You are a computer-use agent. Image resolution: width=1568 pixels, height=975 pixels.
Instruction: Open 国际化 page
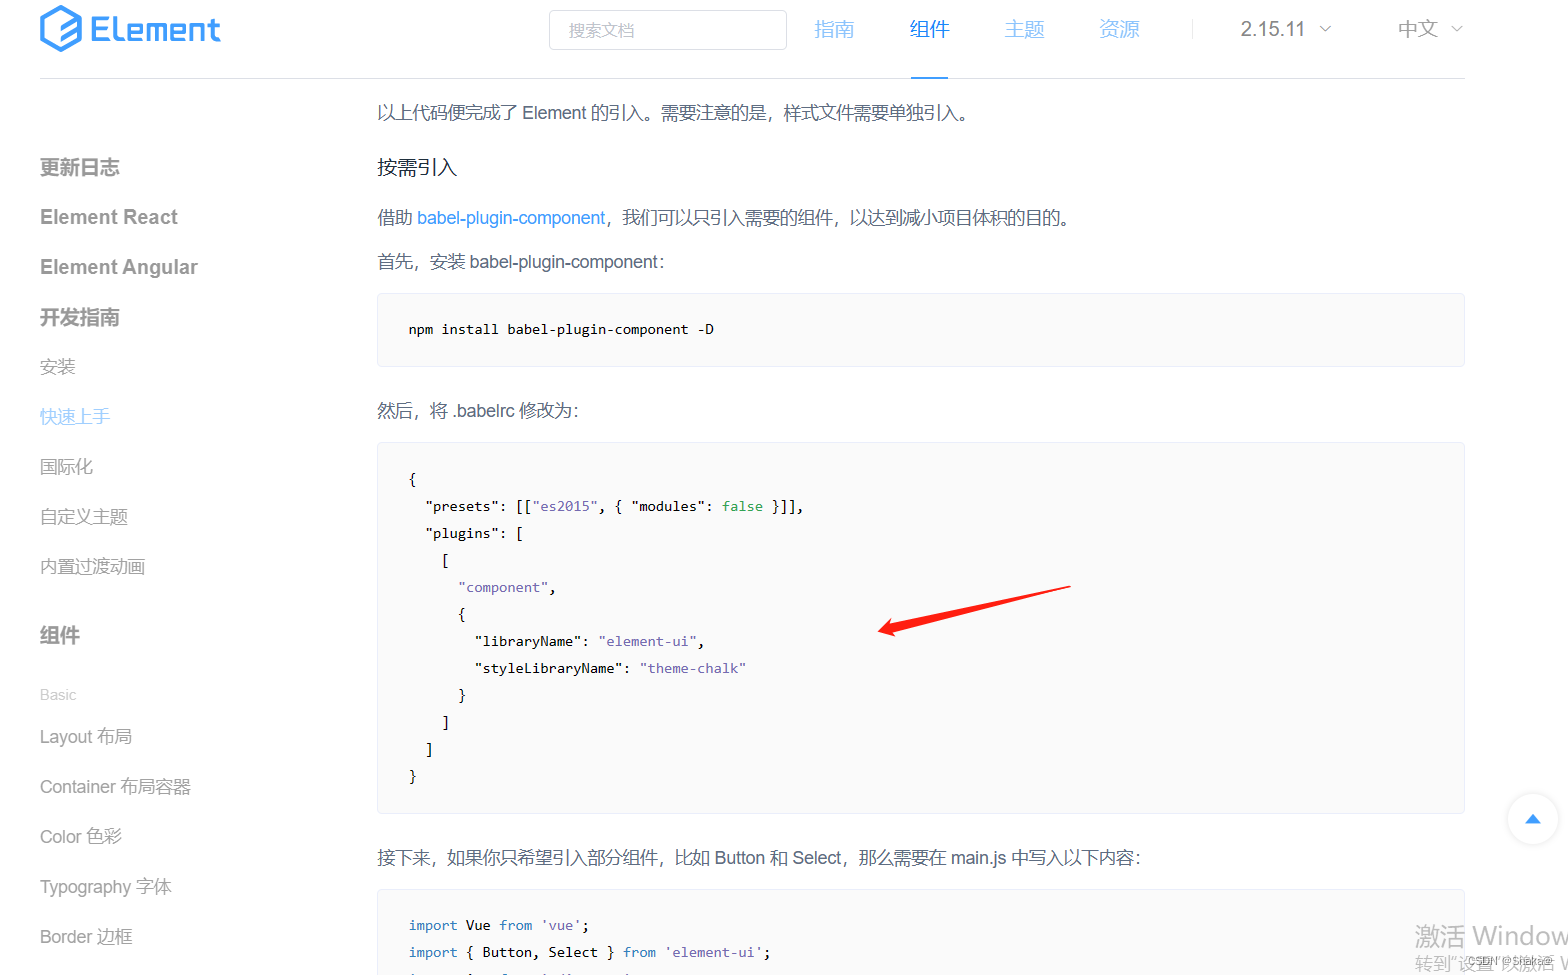[x=66, y=467]
